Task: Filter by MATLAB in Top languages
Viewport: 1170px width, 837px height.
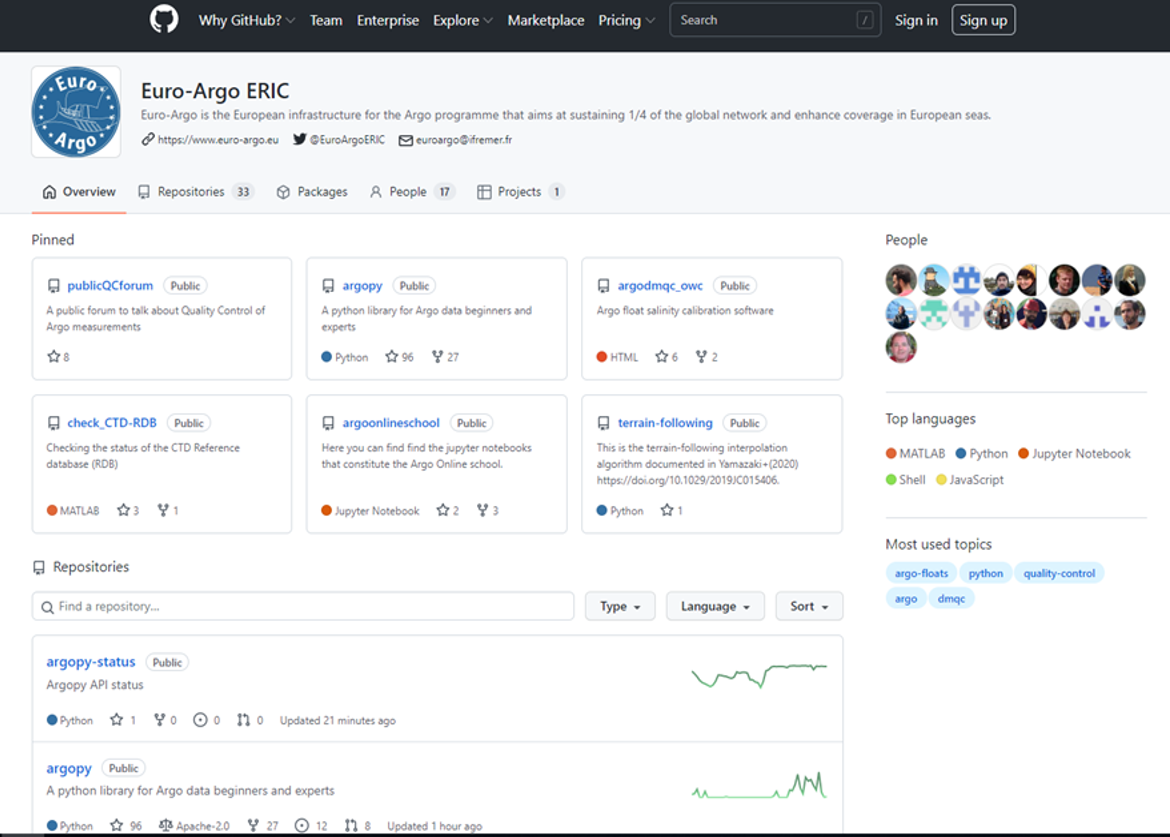Action: click(916, 454)
